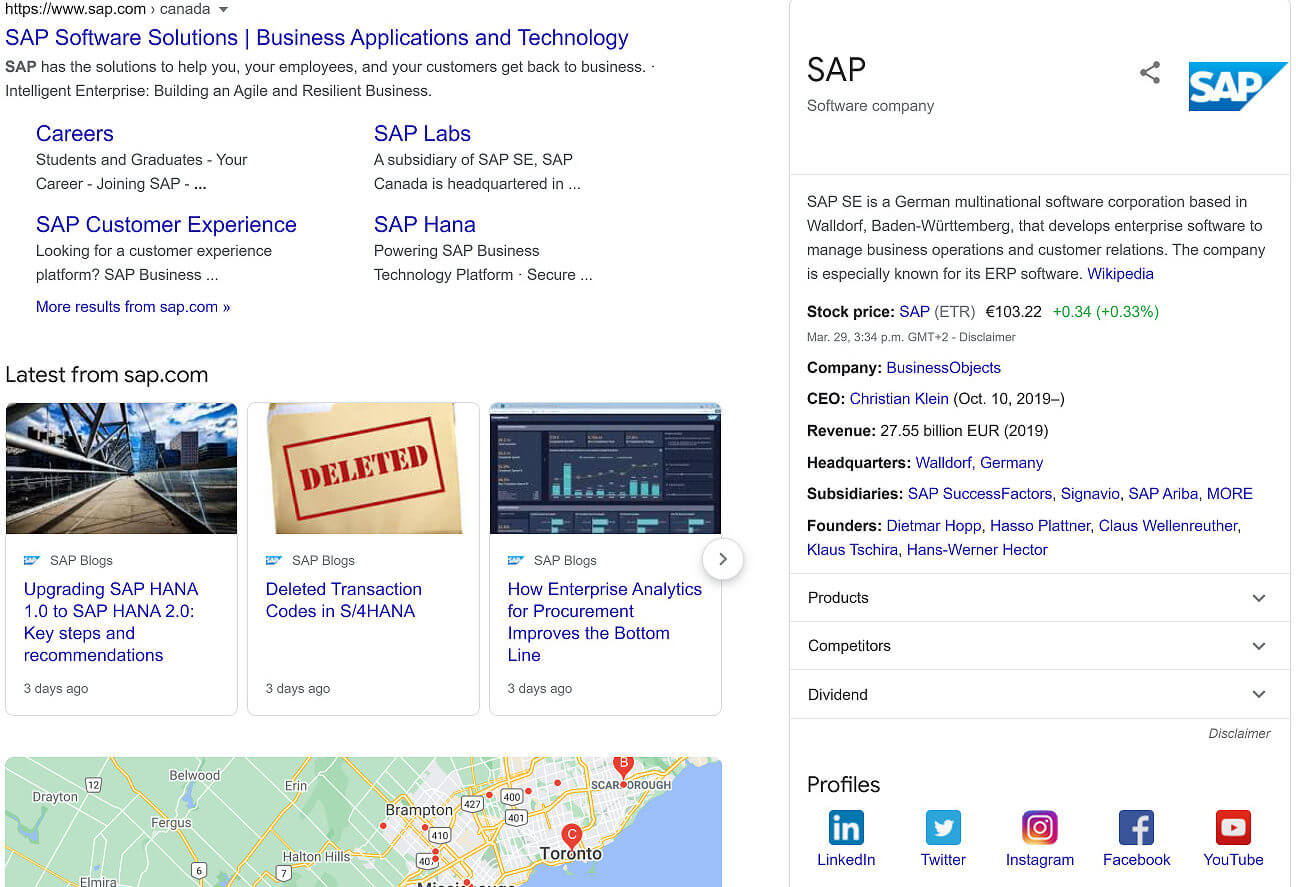Image resolution: width=1296 pixels, height=887 pixels.
Task: Open the SAP Labs sitelink
Action: (x=422, y=134)
